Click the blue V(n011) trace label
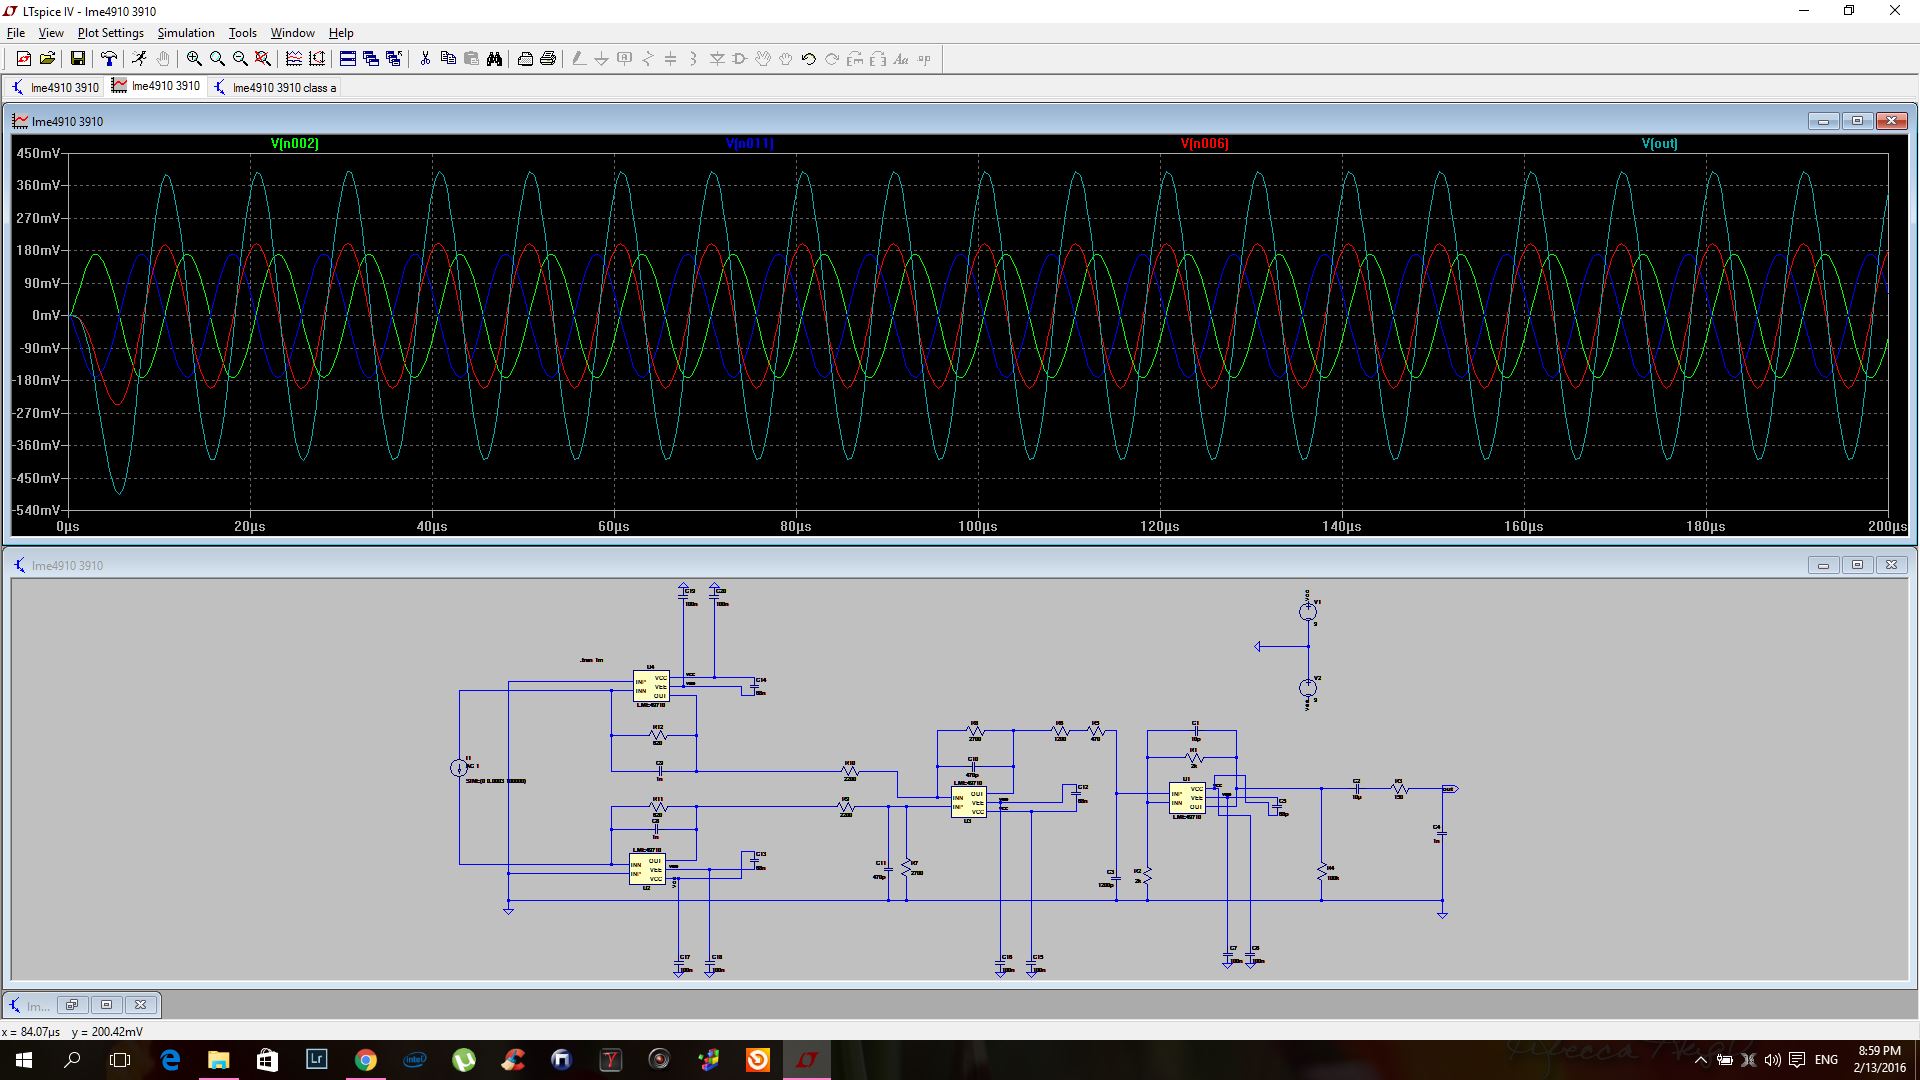The height and width of the screenshot is (1080, 1920). tap(750, 143)
